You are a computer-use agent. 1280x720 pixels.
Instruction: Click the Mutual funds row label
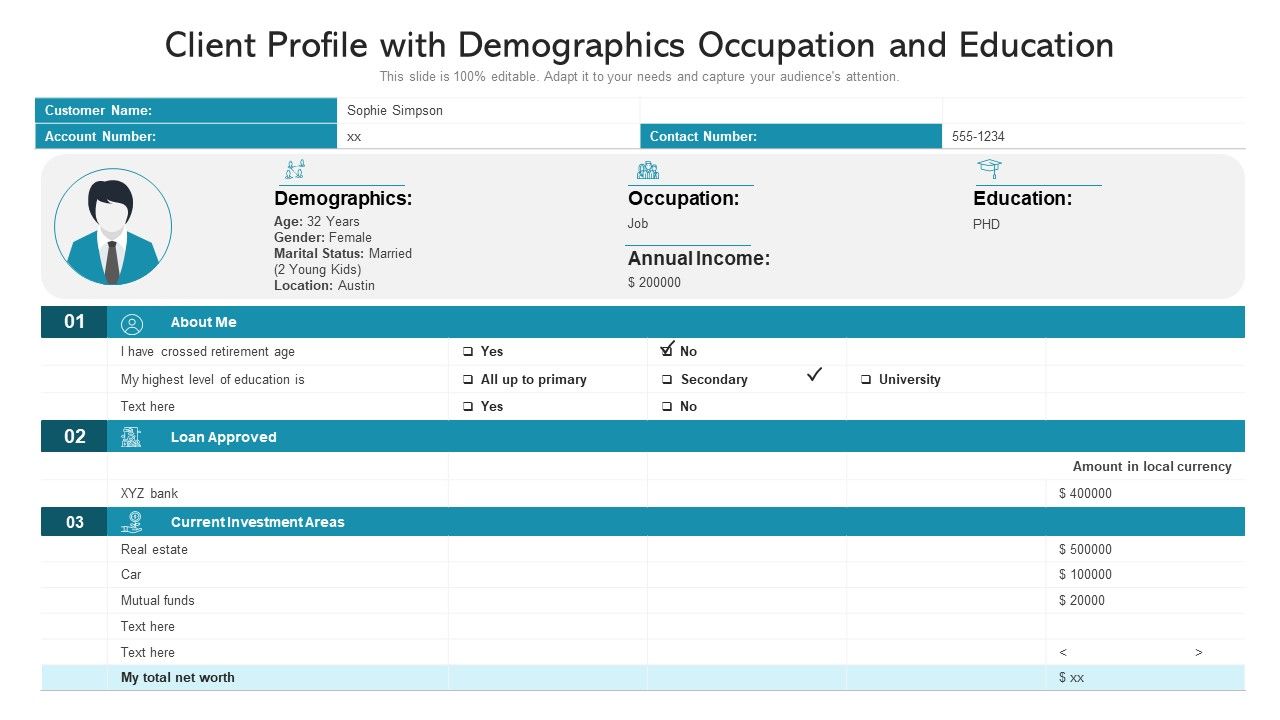(158, 601)
